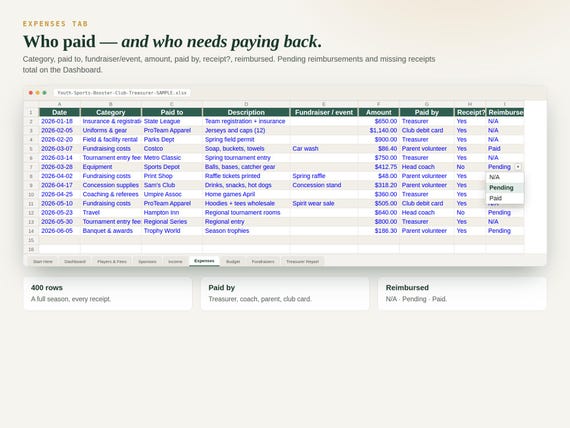Select the 2026-05-30 date cell
The height and width of the screenshot is (428, 570).
pyautogui.click(x=60, y=221)
